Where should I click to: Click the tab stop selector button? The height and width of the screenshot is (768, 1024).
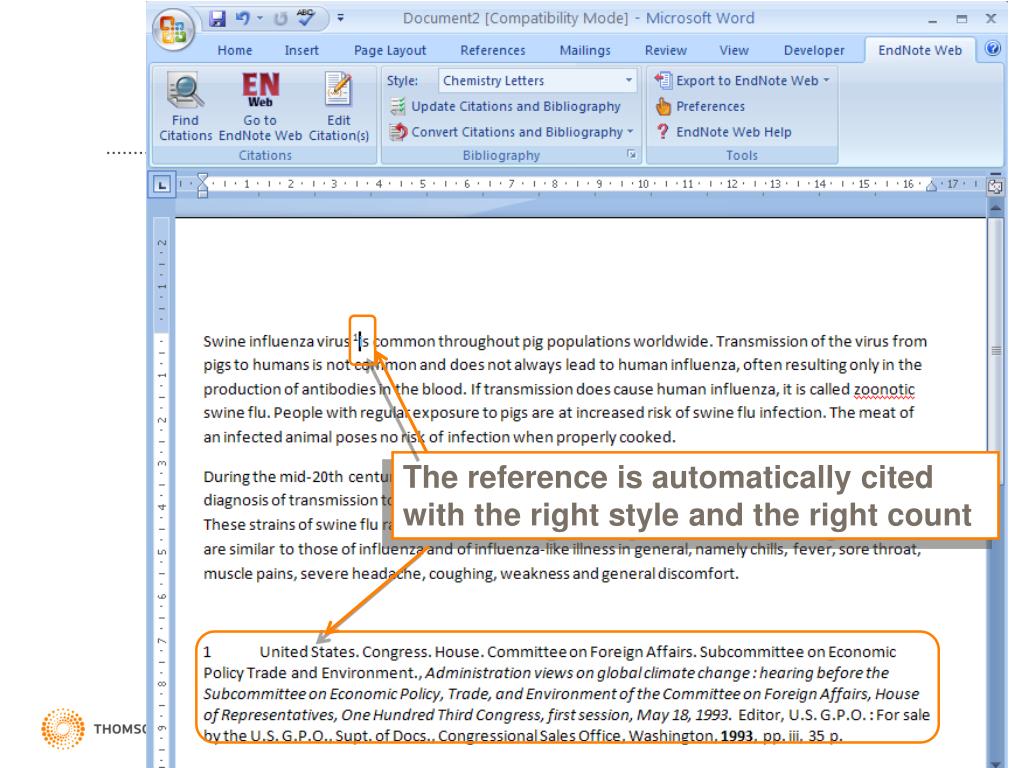click(161, 185)
